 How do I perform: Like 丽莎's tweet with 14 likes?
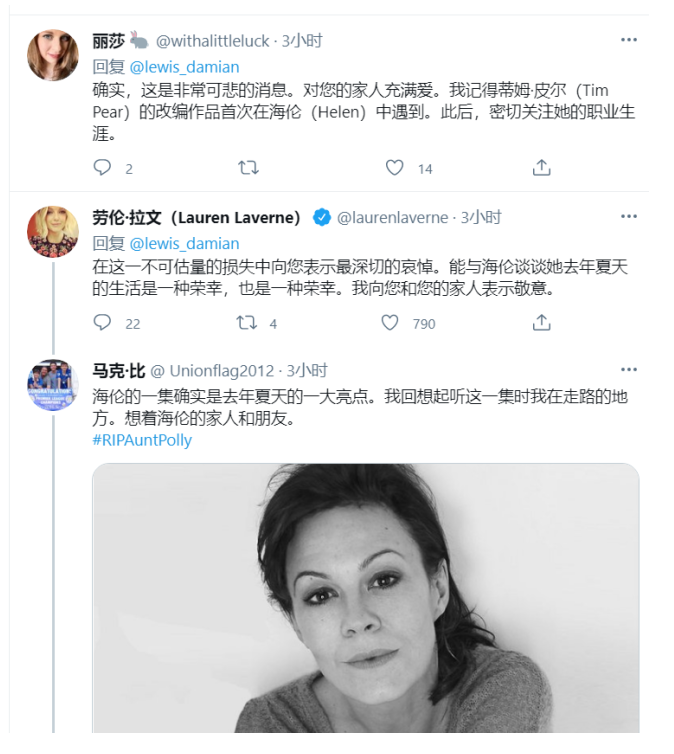point(395,168)
